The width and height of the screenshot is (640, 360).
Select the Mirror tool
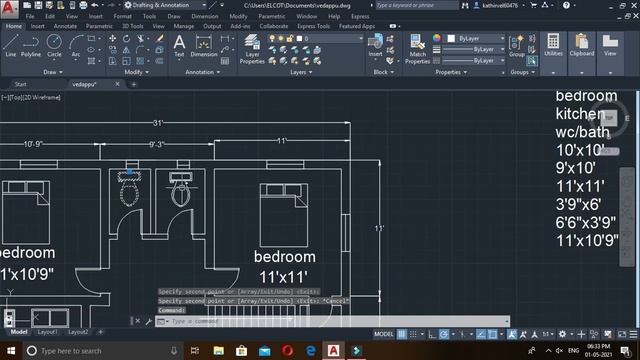(126, 50)
